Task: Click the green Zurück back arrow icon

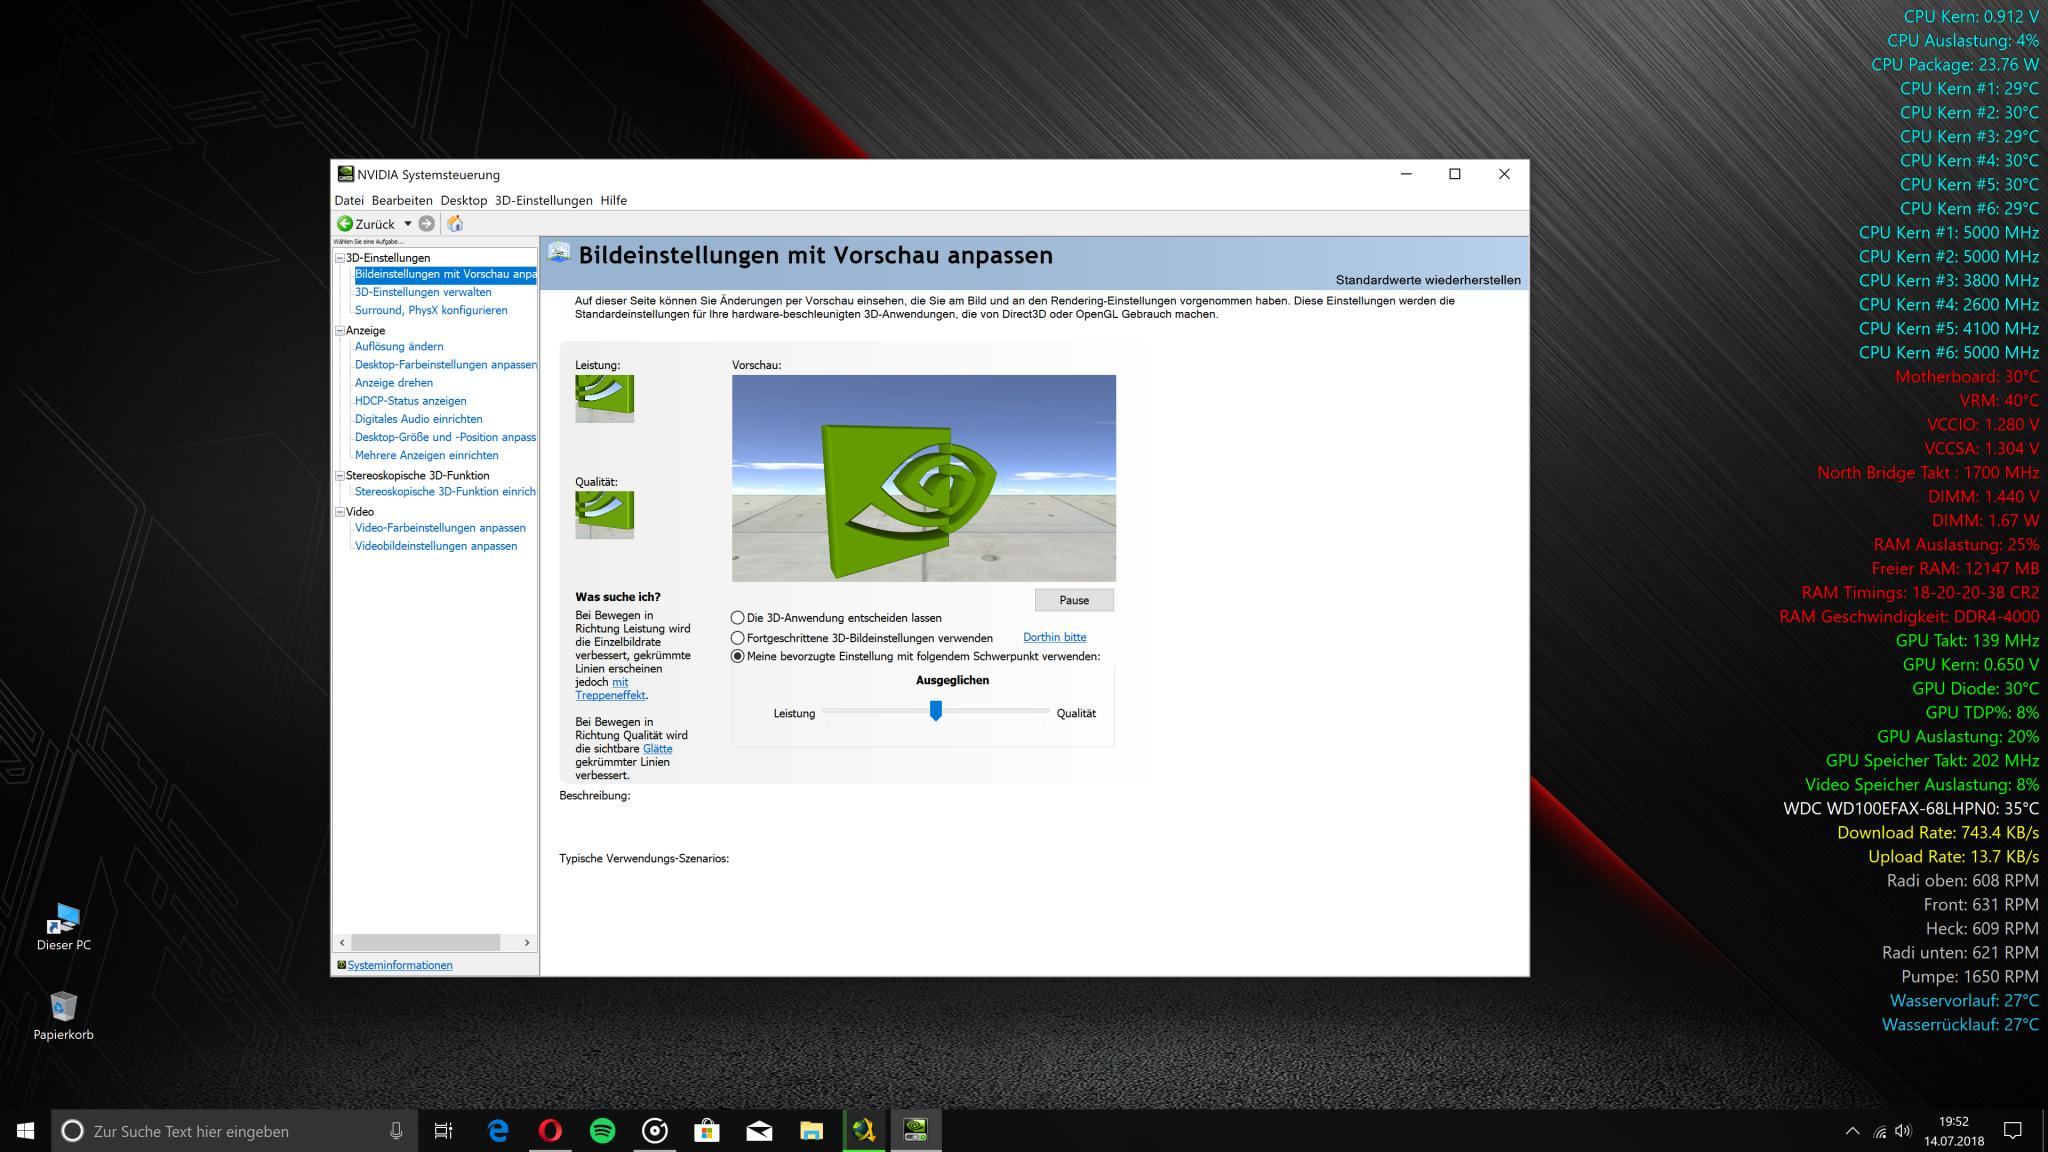Action: pos(345,224)
